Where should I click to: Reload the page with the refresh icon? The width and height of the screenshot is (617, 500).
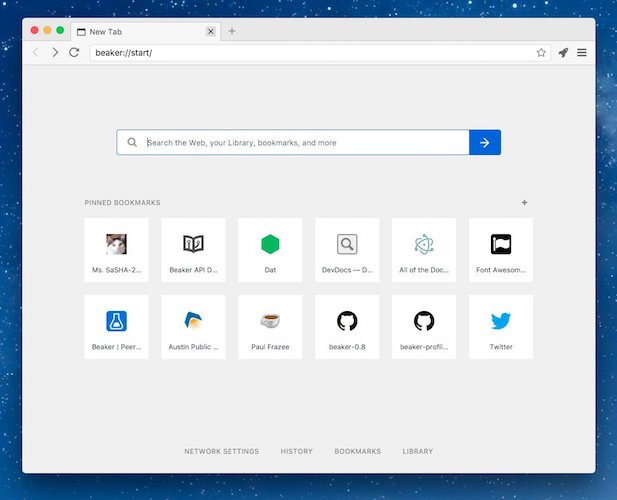pos(74,52)
